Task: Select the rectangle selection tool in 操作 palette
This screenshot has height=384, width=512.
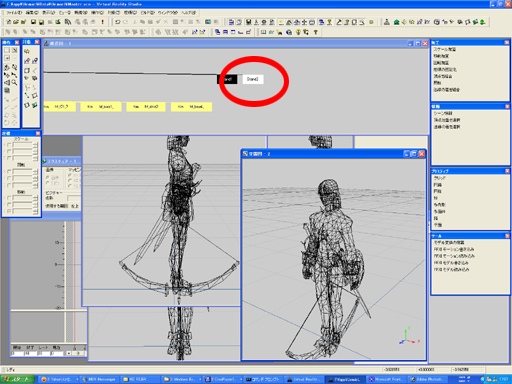Action: (7, 50)
